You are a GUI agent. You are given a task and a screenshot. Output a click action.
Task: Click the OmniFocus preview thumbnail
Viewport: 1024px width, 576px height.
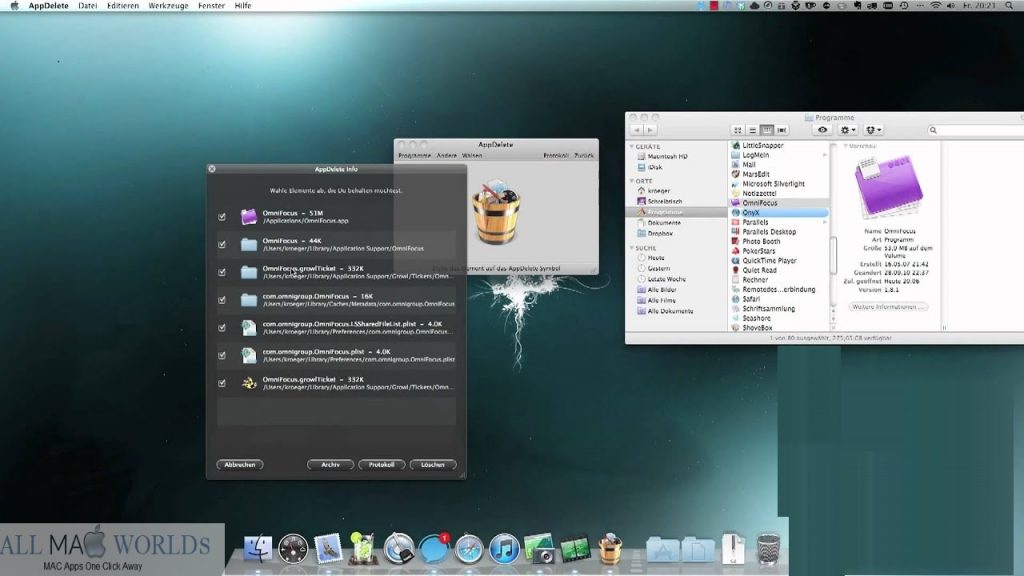[888, 187]
